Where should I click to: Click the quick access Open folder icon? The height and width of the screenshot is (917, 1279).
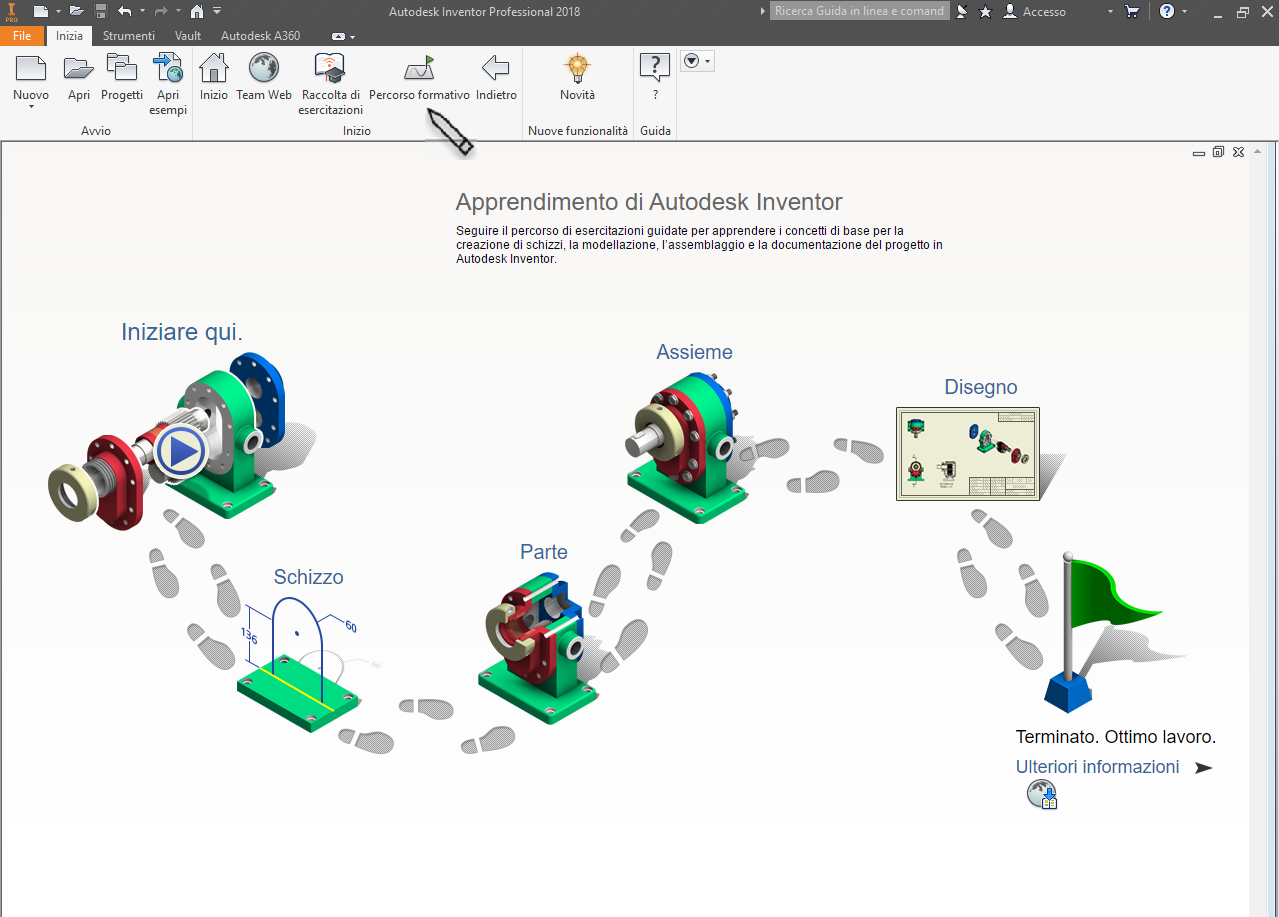click(77, 11)
